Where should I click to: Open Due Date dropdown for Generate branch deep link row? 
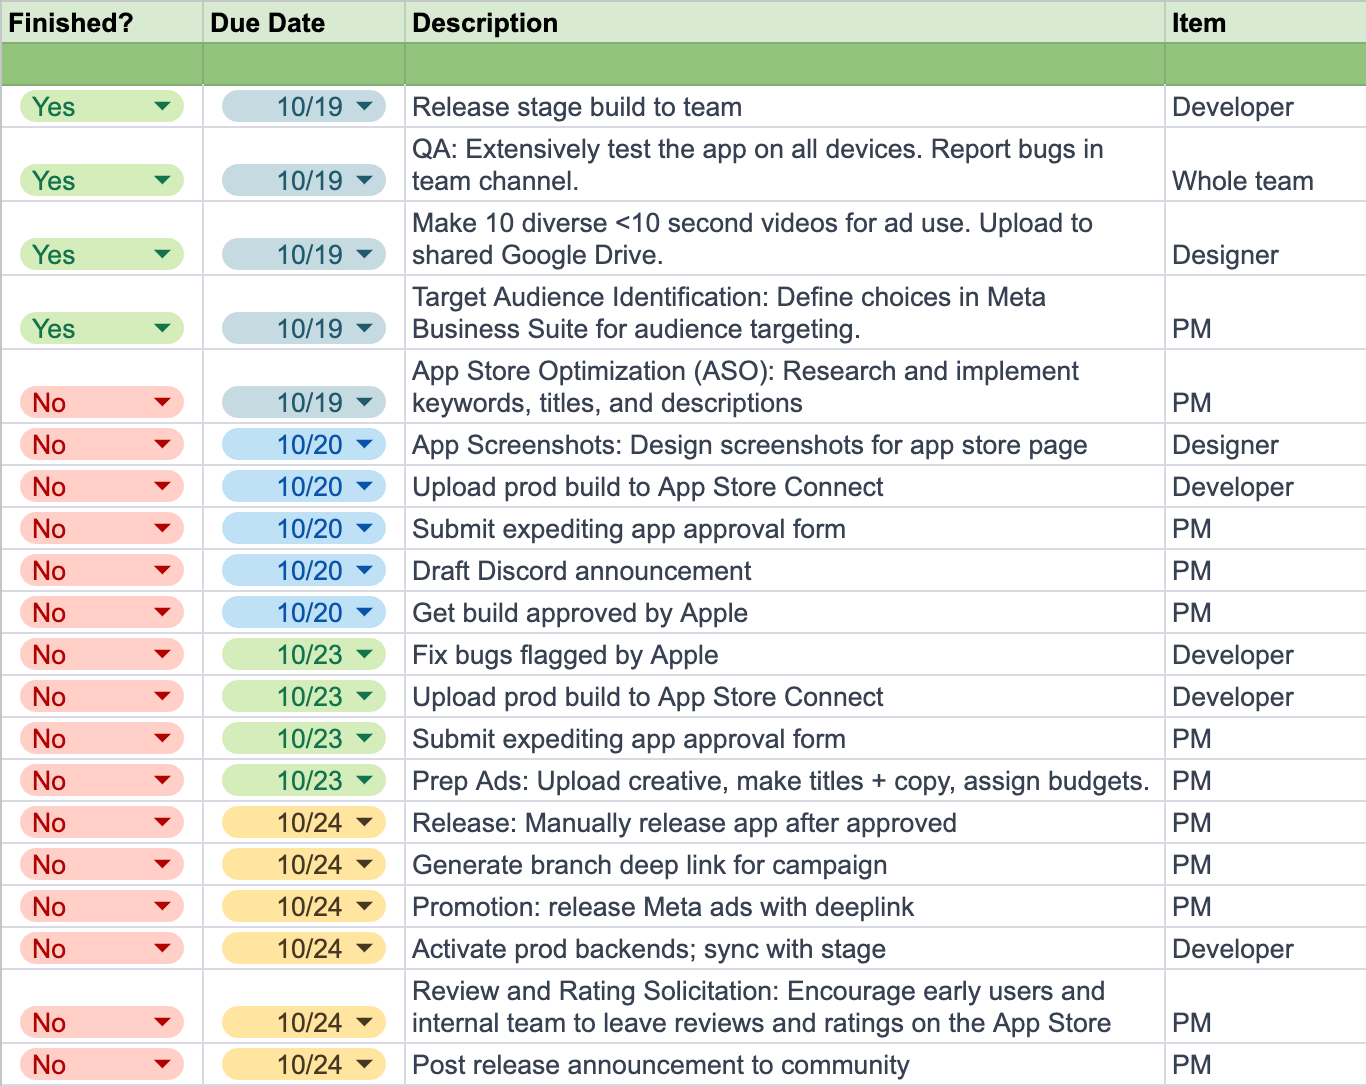(x=304, y=865)
